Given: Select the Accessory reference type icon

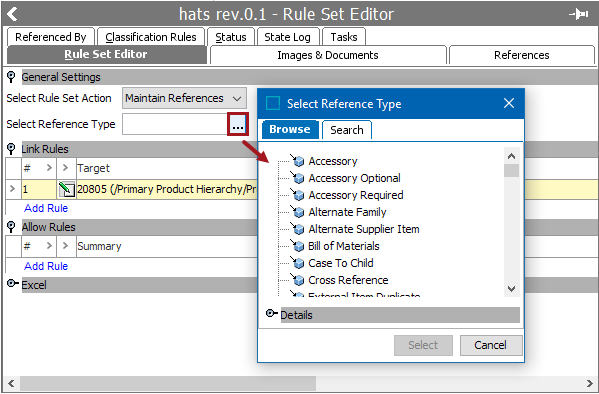Looking at the screenshot, I should pos(298,161).
